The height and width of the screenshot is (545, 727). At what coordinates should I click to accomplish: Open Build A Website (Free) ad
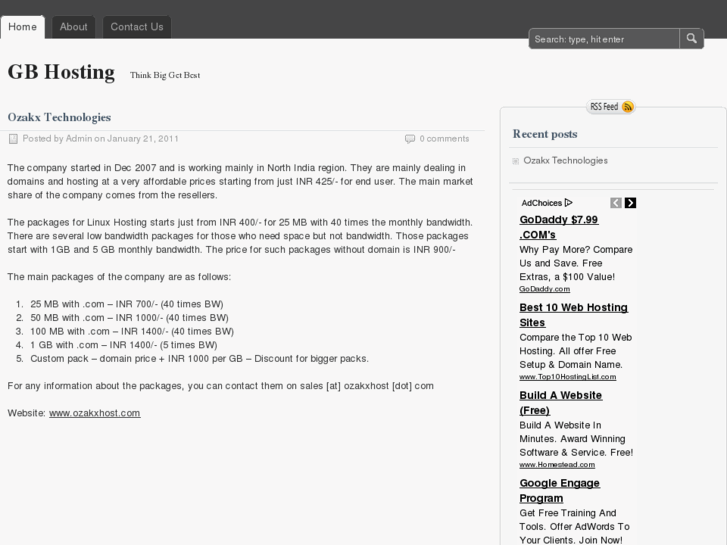click(561, 403)
